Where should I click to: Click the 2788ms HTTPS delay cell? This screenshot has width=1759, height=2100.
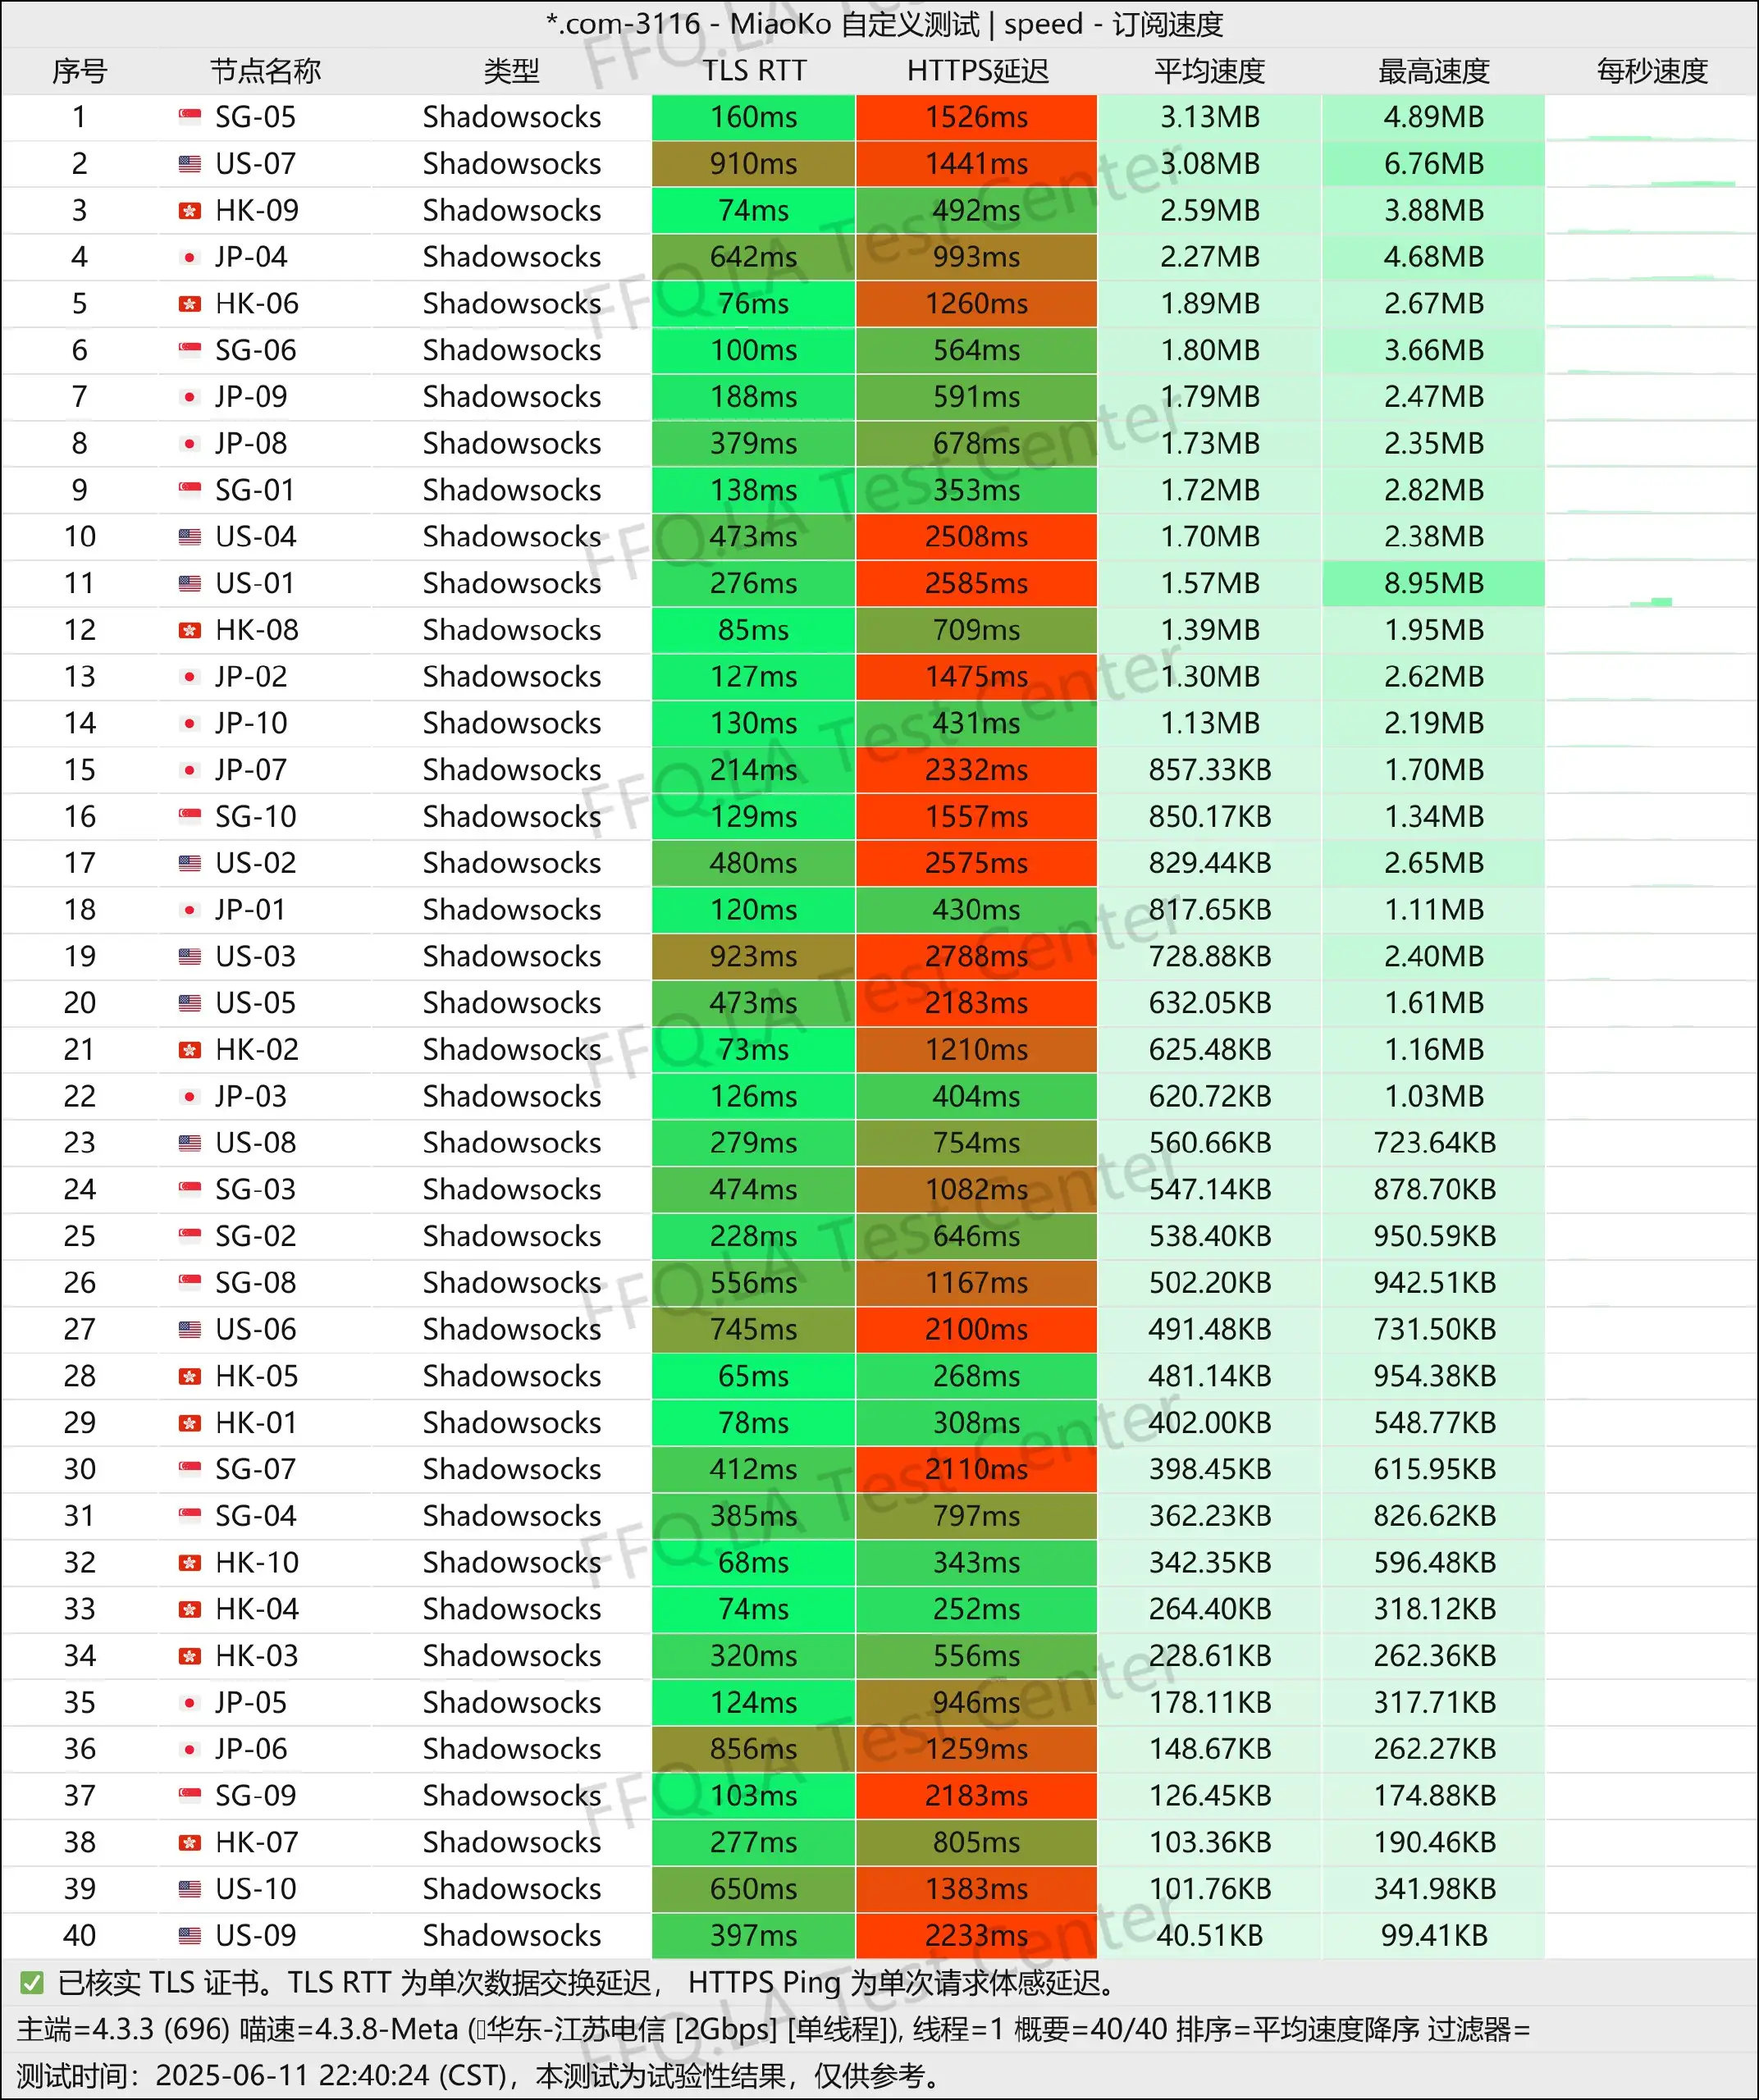tap(977, 956)
